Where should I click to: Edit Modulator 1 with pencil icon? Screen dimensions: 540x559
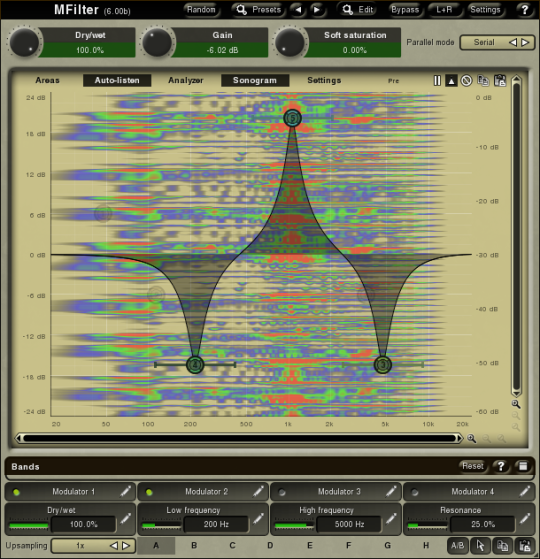[x=125, y=491]
